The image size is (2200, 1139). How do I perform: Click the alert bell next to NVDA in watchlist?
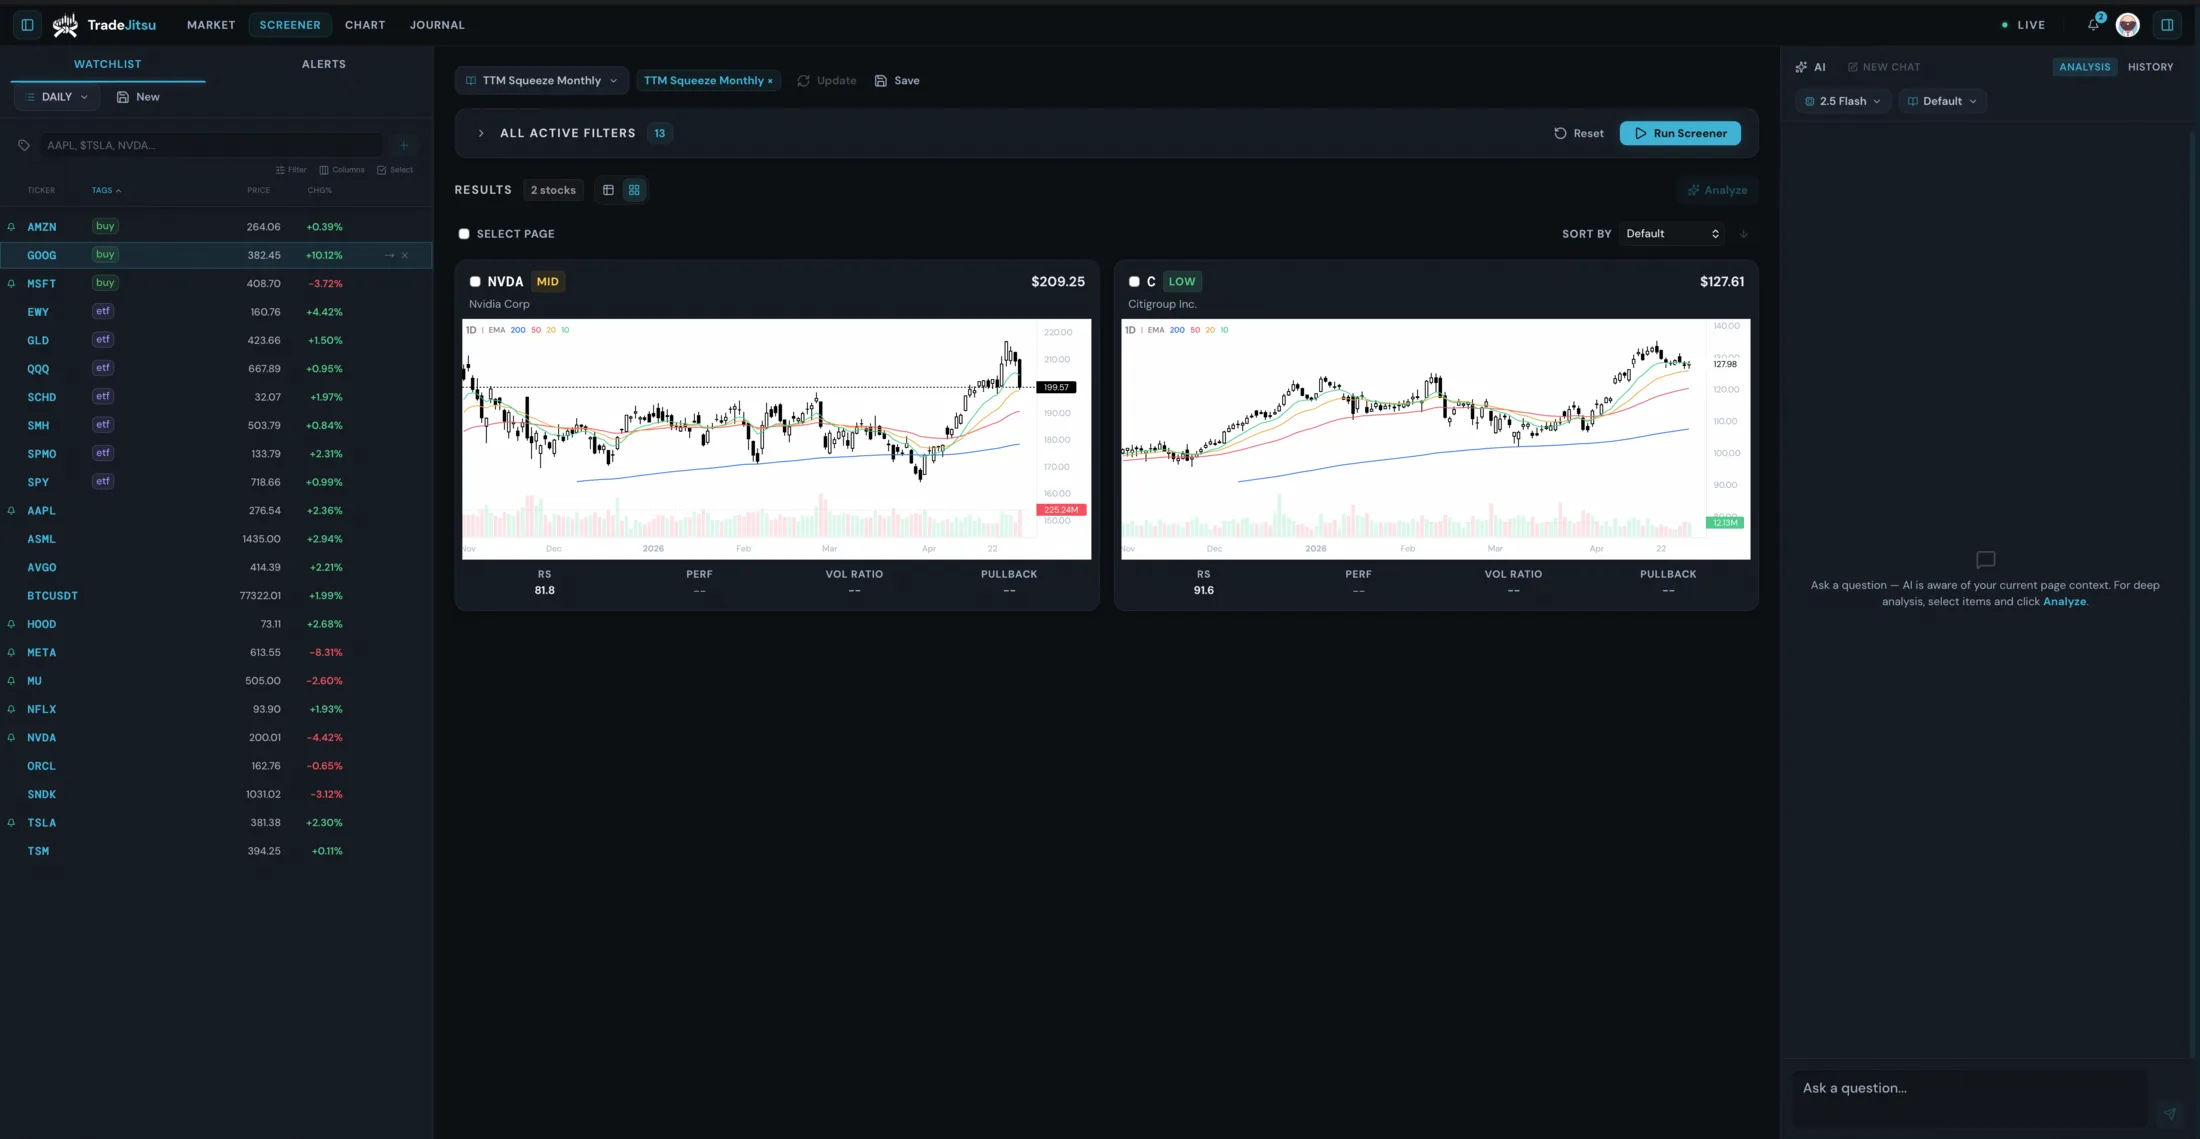point(11,738)
